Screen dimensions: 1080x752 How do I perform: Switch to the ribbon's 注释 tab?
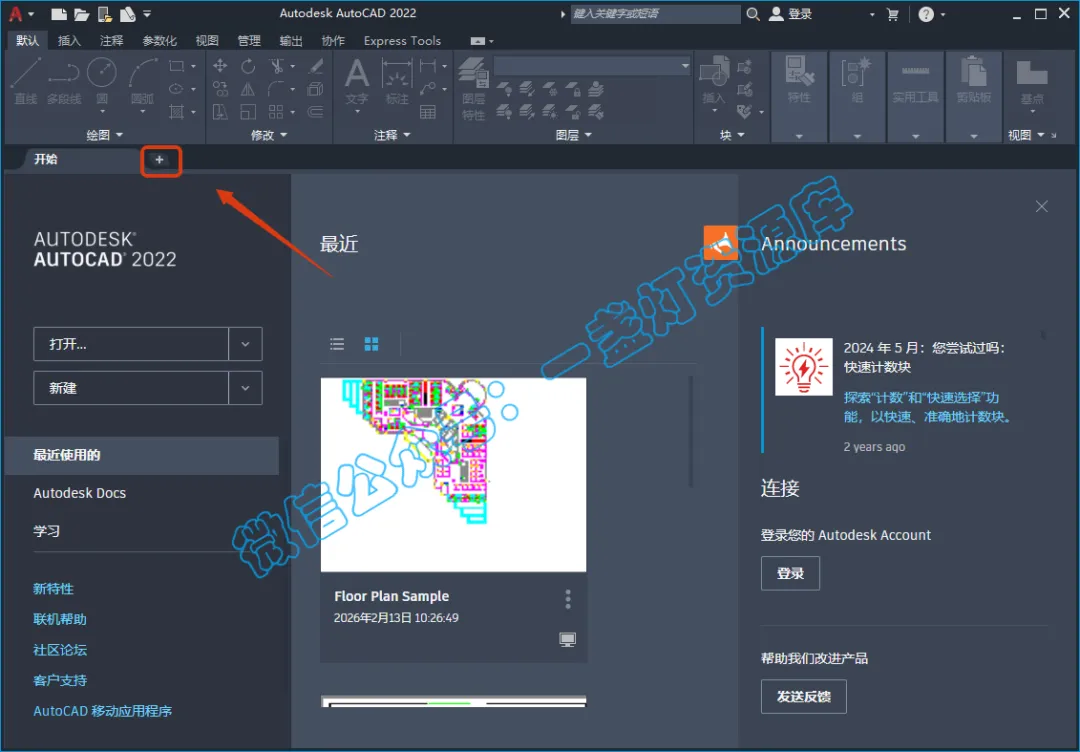pyautogui.click(x=112, y=41)
